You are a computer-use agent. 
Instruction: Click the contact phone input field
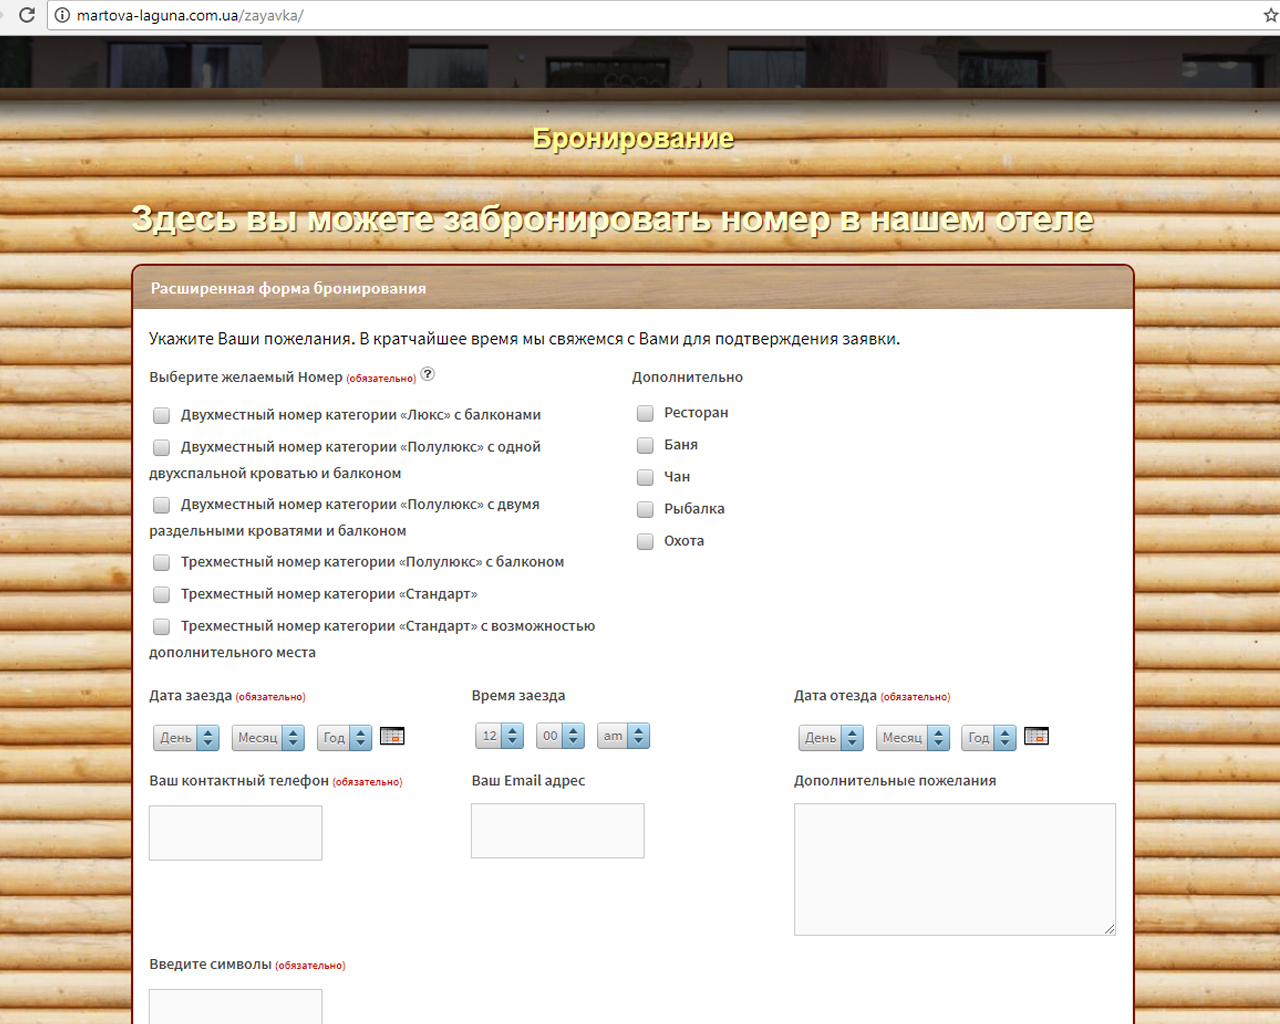[235, 832]
